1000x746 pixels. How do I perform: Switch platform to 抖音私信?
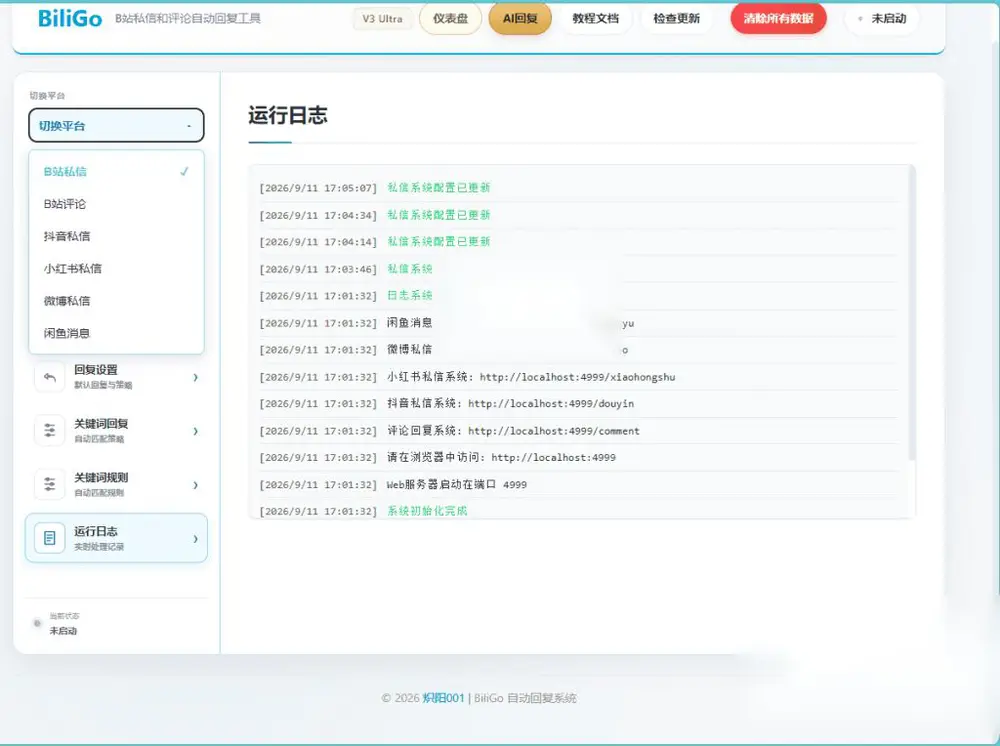point(116,237)
